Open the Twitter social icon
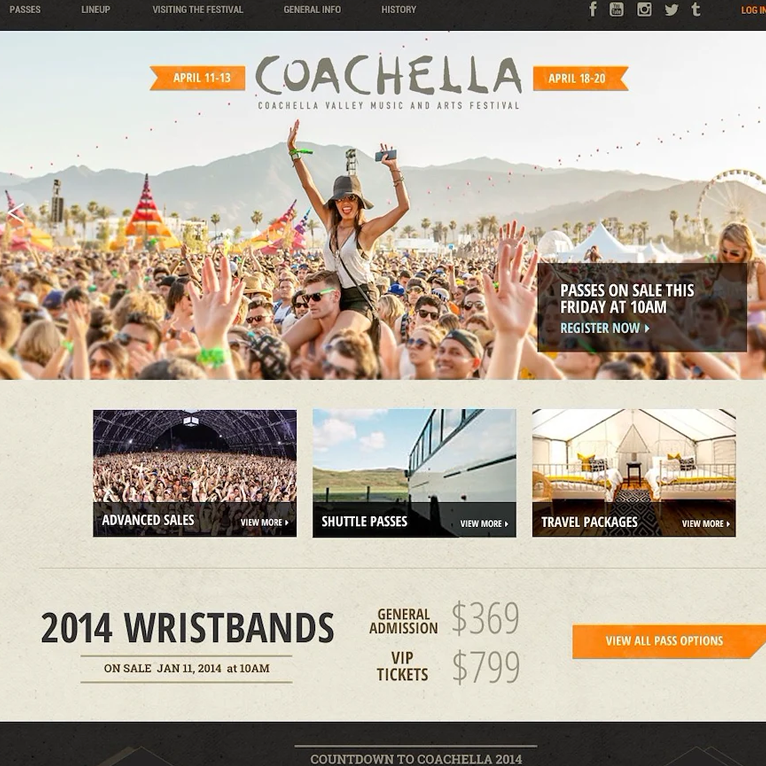Viewport: 766px width, 766px height. (x=672, y=9)
